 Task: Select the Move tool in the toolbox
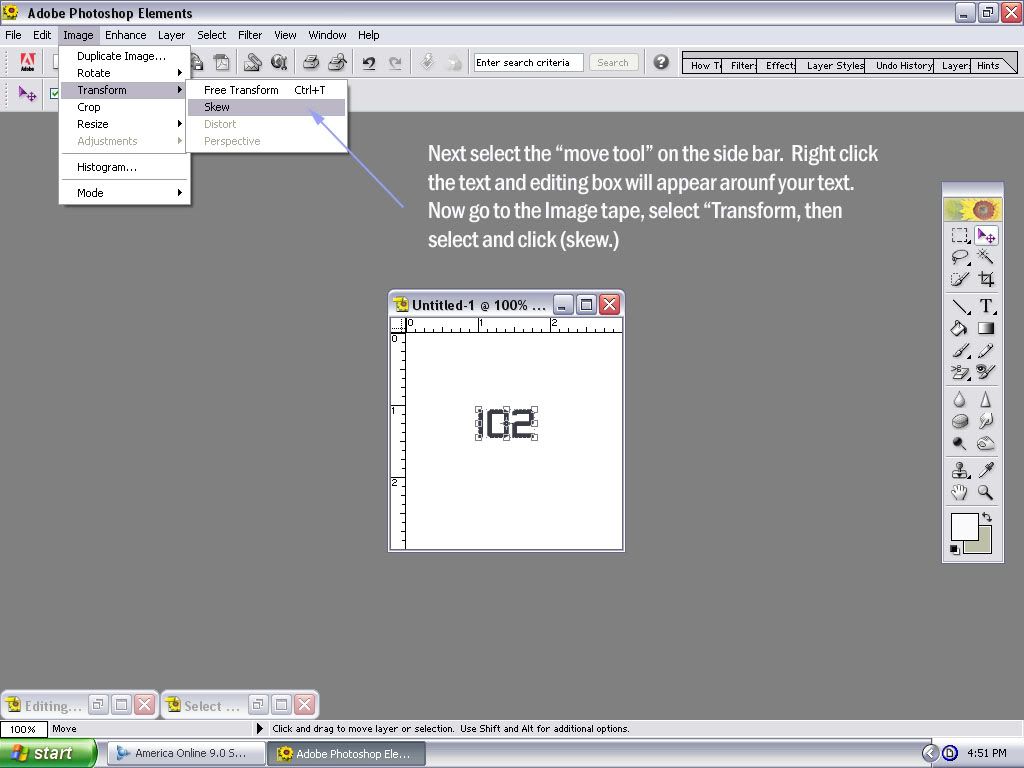click(986, 236)
